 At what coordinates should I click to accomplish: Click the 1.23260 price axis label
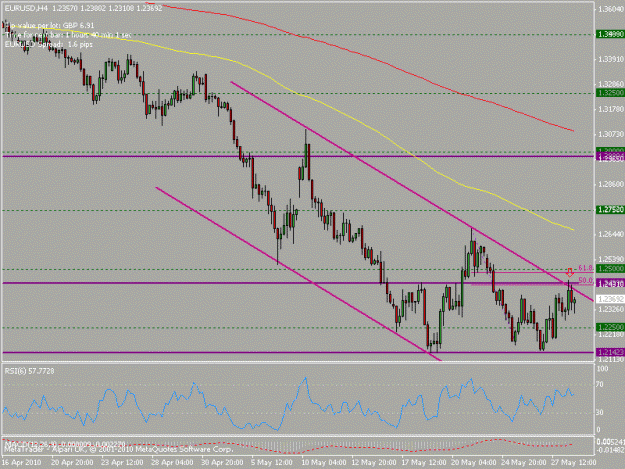tap(611, 309)
